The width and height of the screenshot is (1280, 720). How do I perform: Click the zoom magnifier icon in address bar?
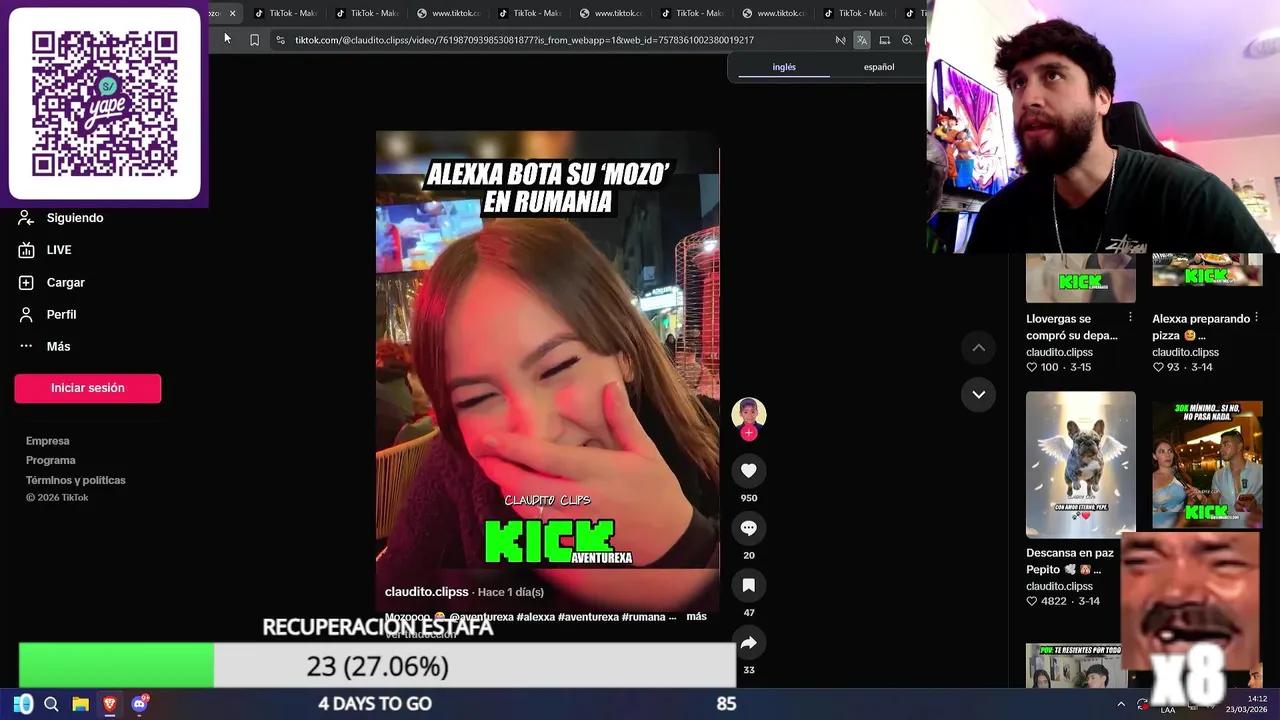pos(907,40)
